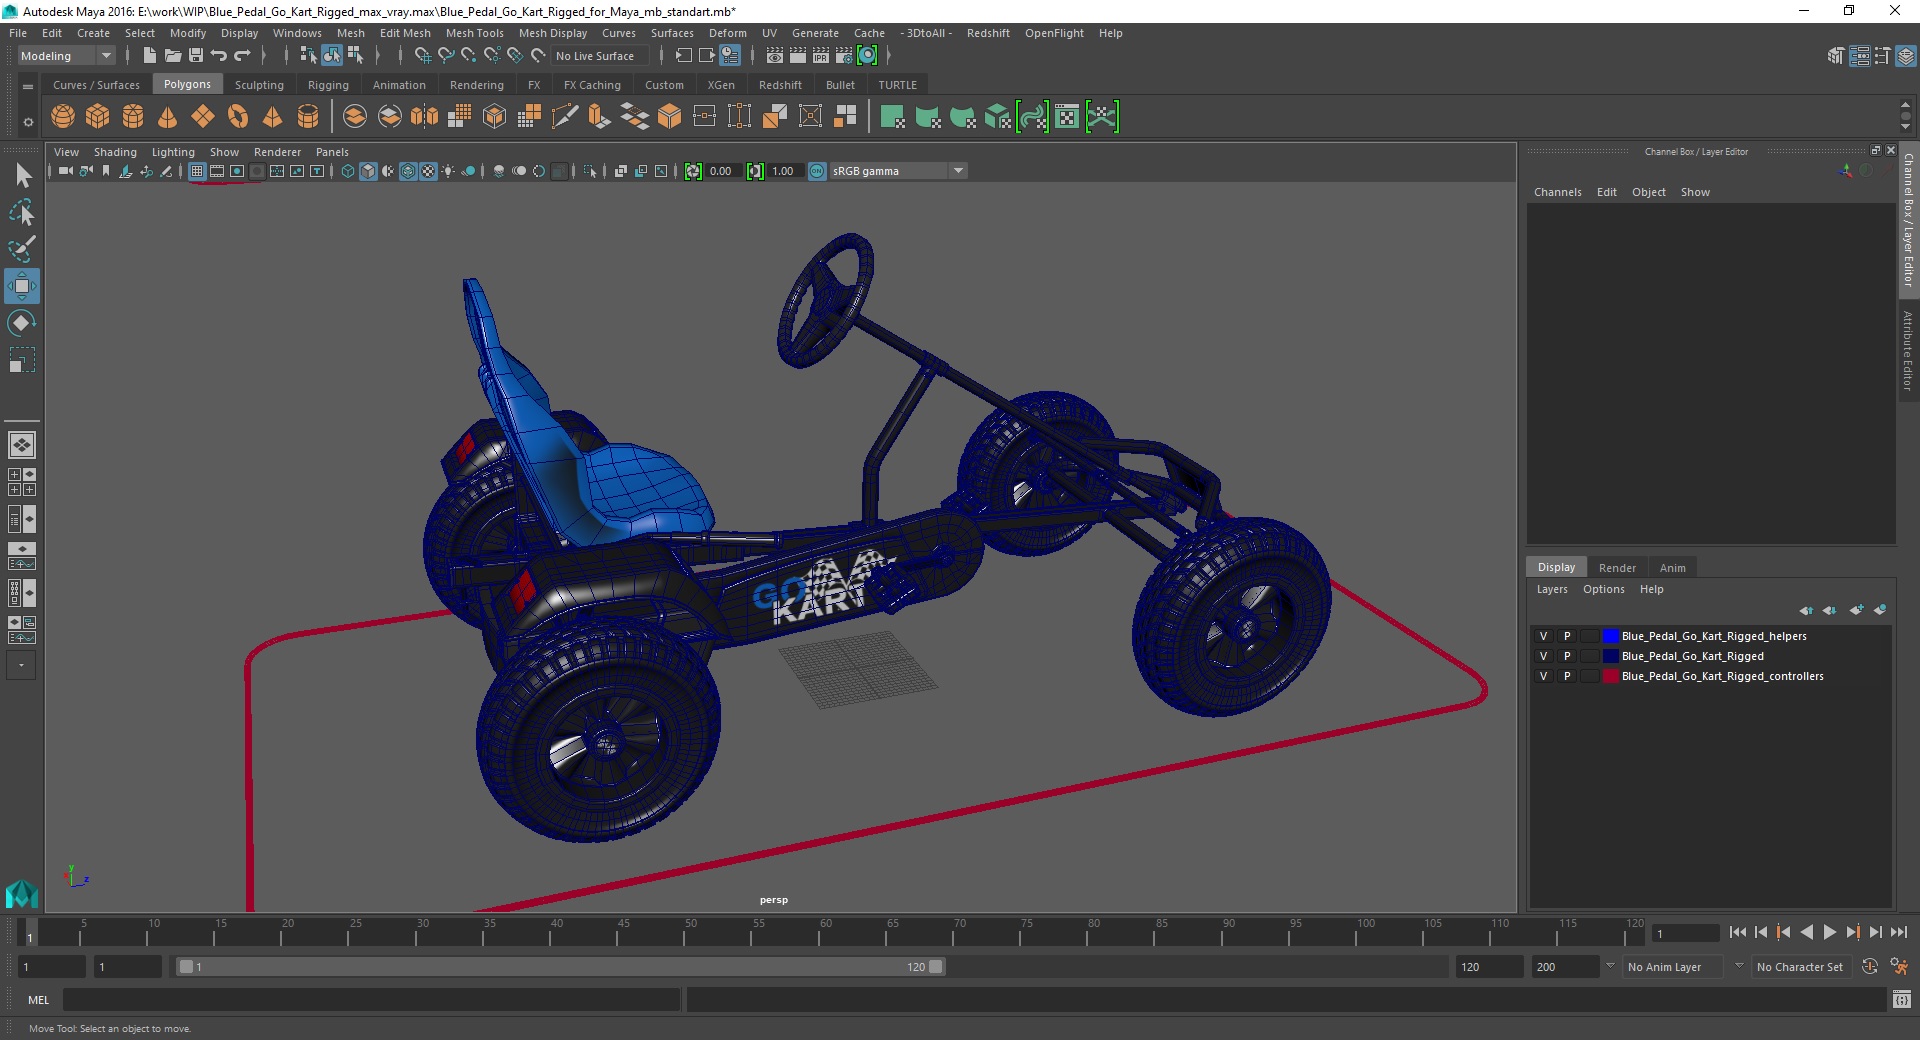Activate the Lasso select tool
This screenshot has height=1040, width=1920.
pos(22,213)
